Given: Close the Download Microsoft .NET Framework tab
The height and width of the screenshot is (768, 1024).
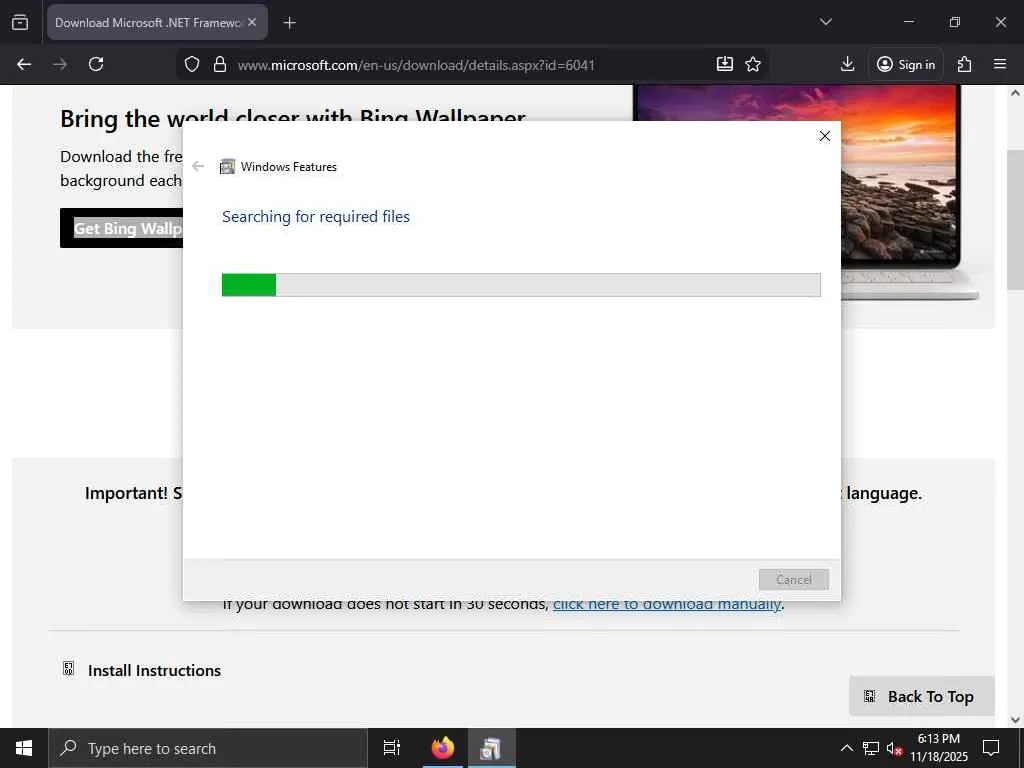Looking at the screenshot, I should tap(252, 22).
